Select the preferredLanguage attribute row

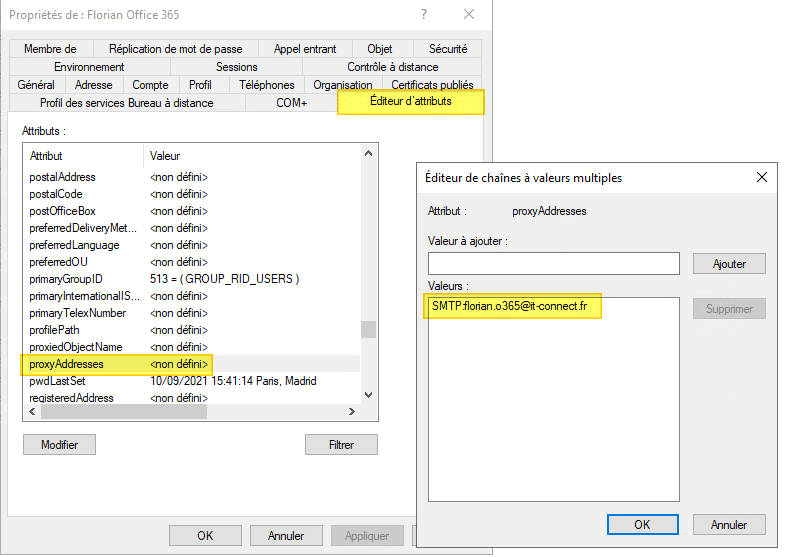(x=192, y=245)
